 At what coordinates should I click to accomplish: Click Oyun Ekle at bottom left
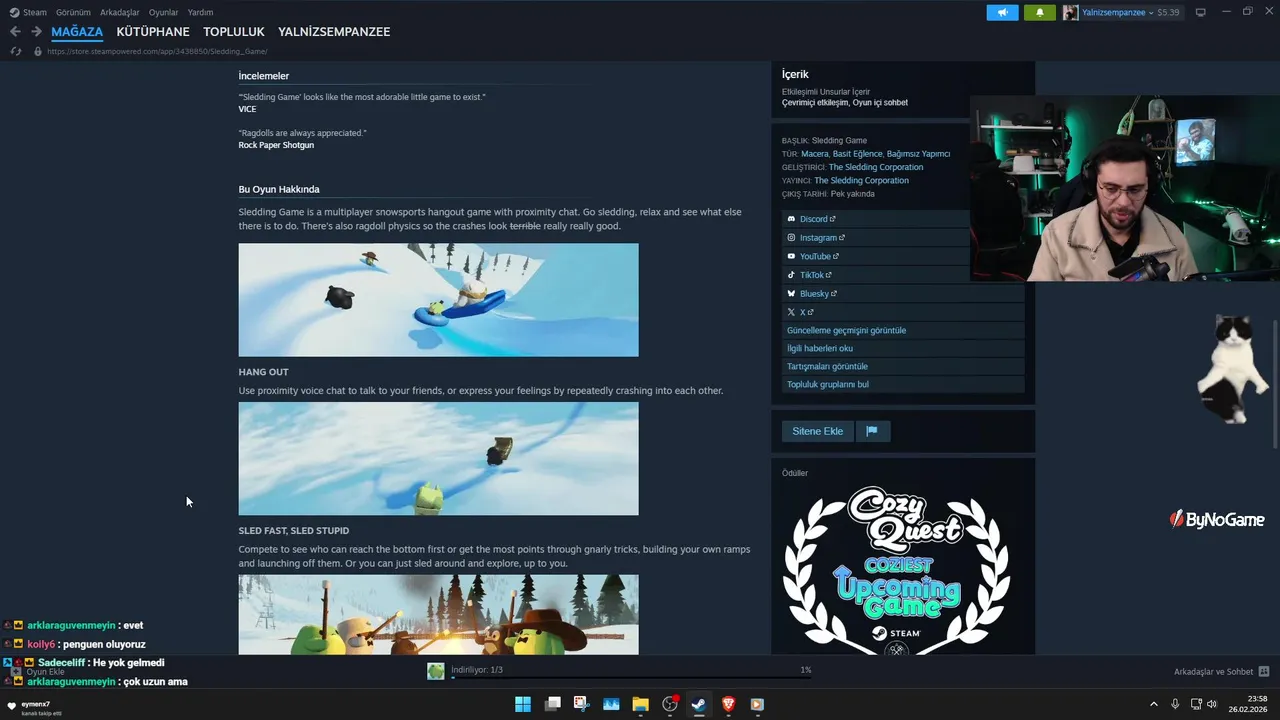pos(38,672)
